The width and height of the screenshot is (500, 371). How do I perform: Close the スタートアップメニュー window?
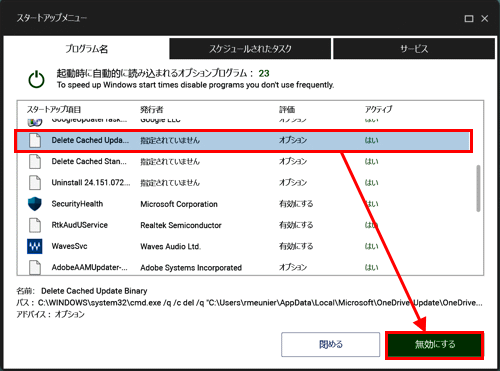click(485, 19)
